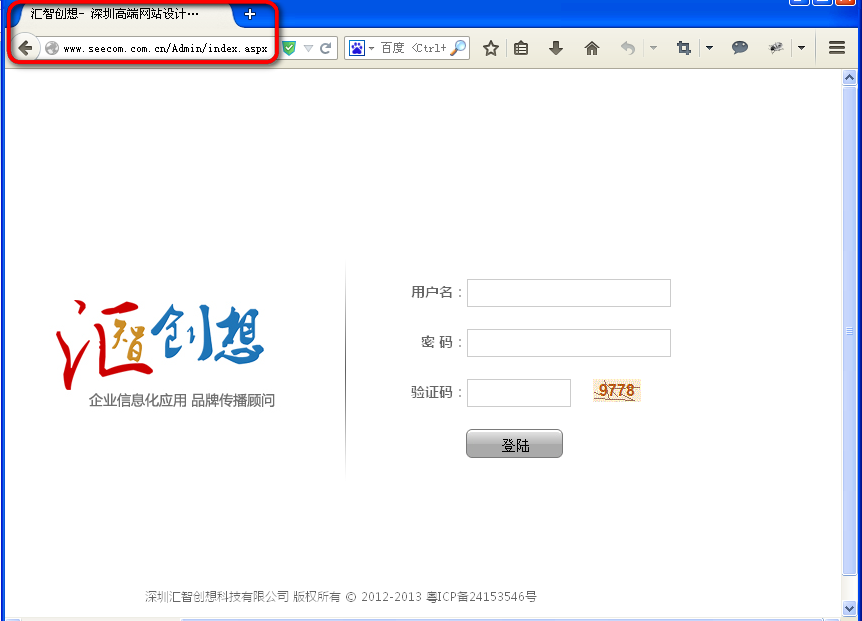Click the undo closed tab arrow icon

(628, 48)
